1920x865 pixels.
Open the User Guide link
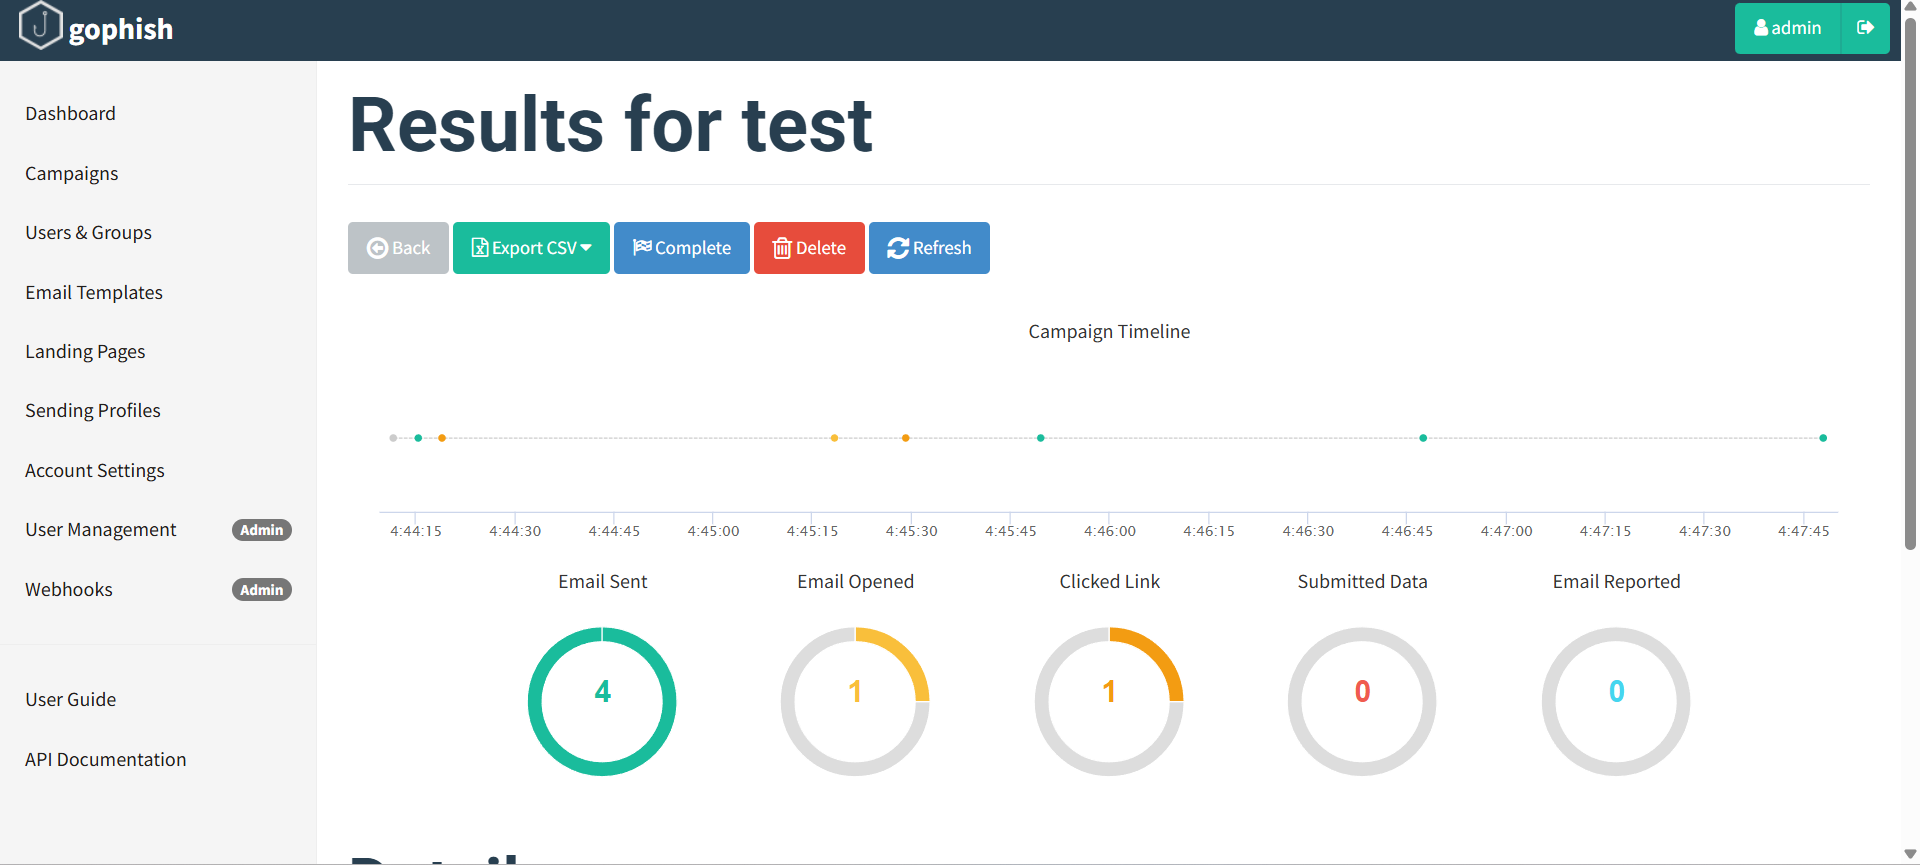click(71, 699)
